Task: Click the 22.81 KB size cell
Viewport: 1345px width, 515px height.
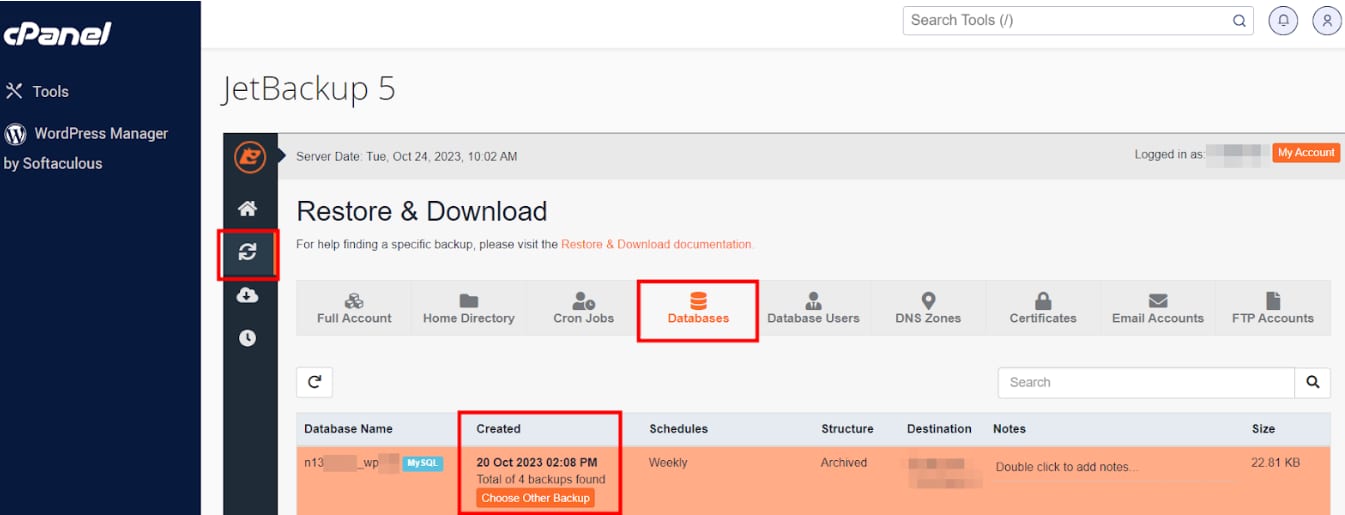Action: pos(1273,463)
